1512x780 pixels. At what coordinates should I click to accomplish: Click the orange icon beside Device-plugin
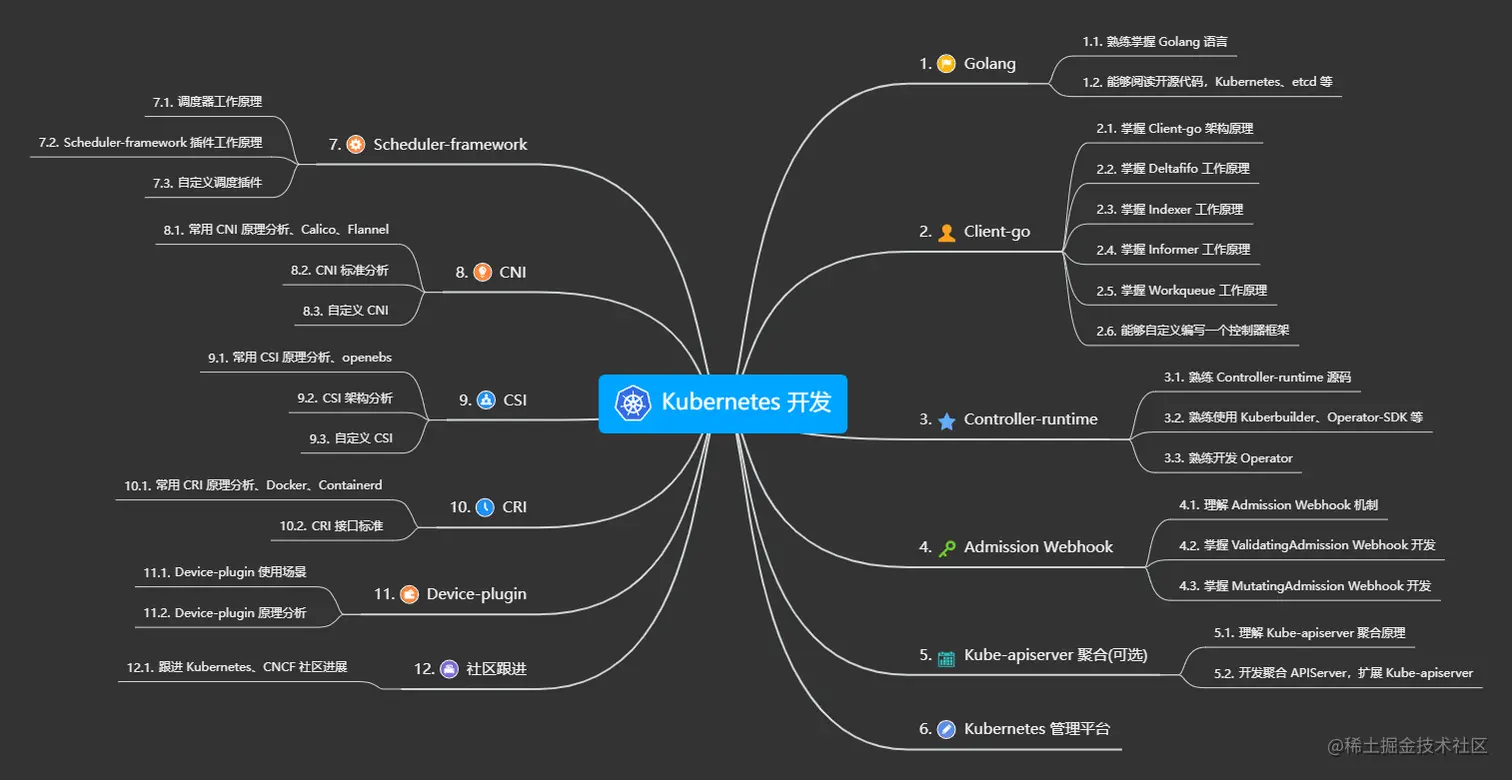409,594
